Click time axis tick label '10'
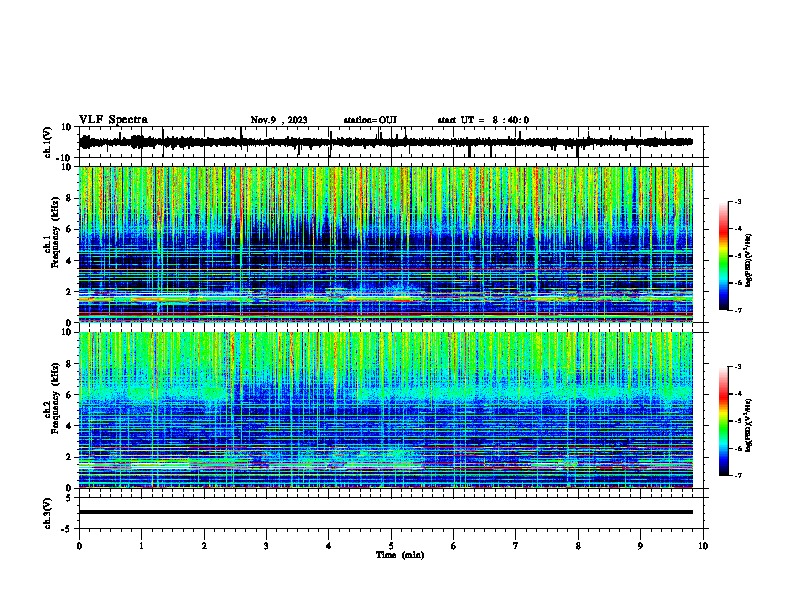The image size is (792, 612). pos(703,546)
